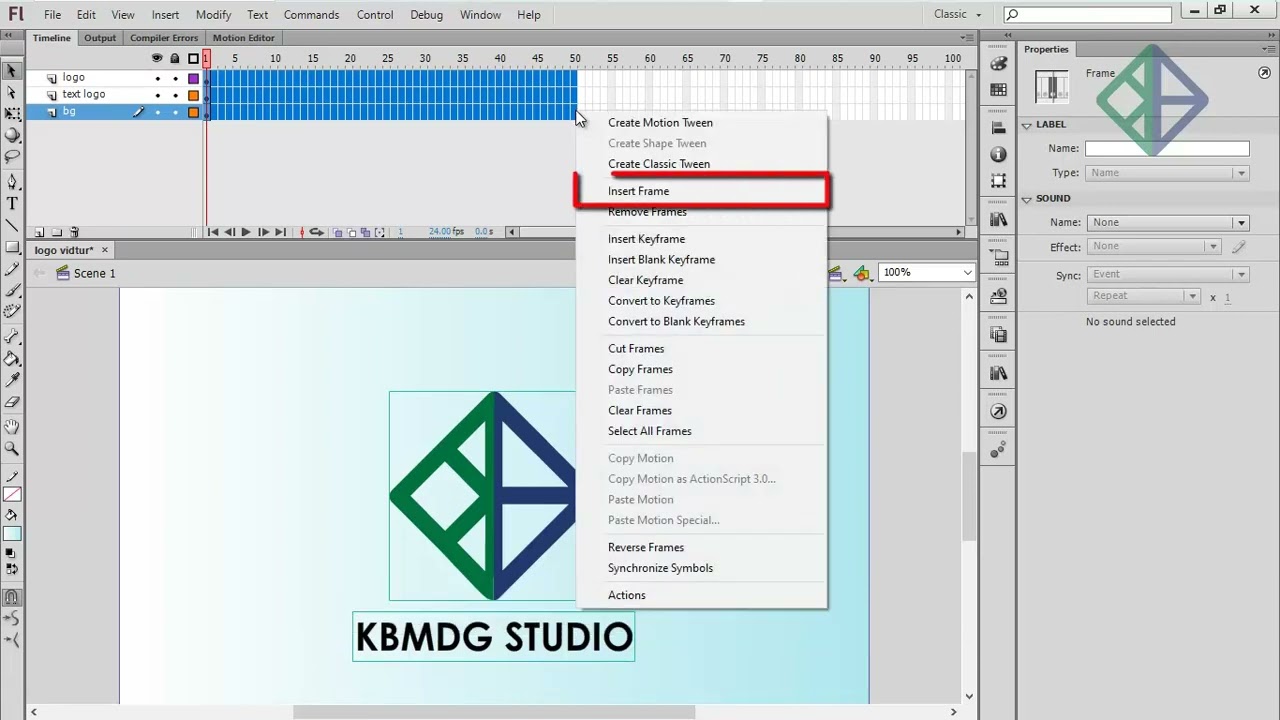Toggle visibility of all layers eye icon
1280x720 pixels.
point(157,58)
